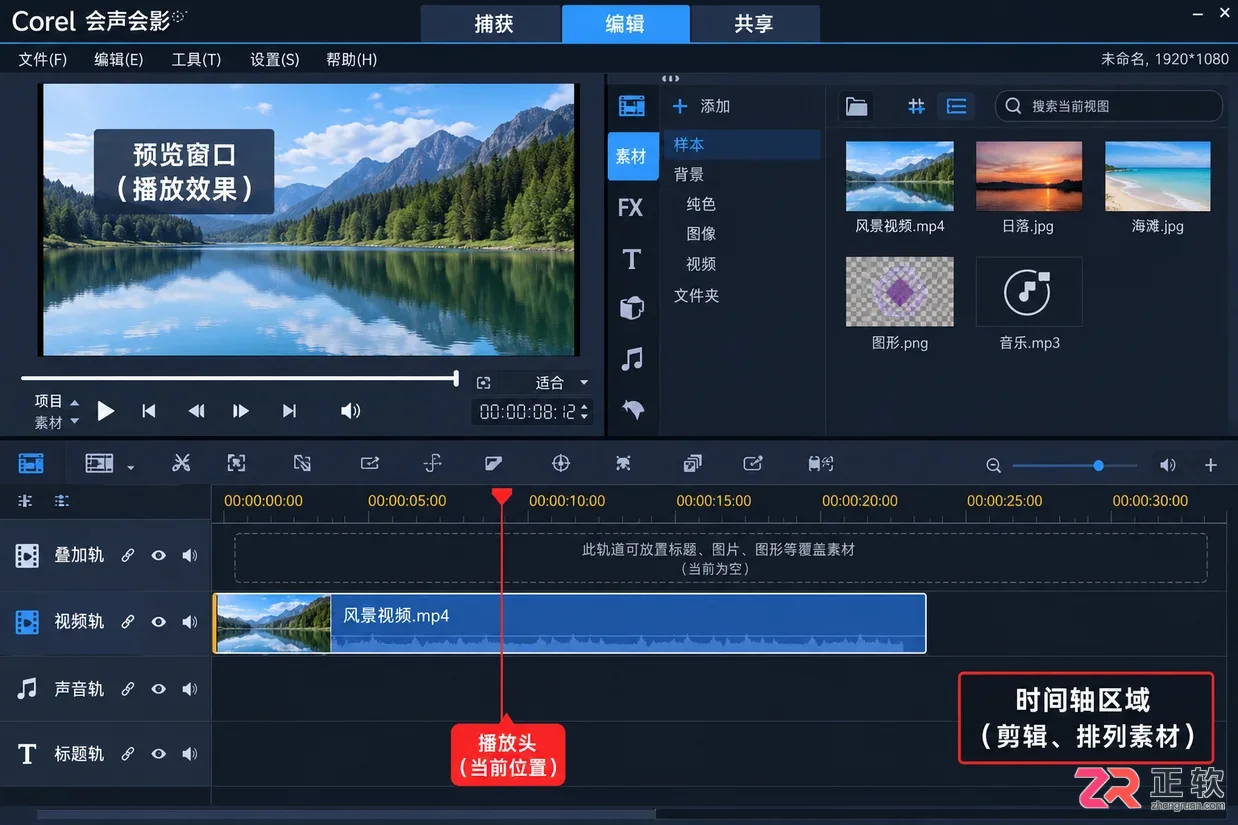1238x825 pixels.
Task: Click the import folder icon
Action: (x=856, y=106)
